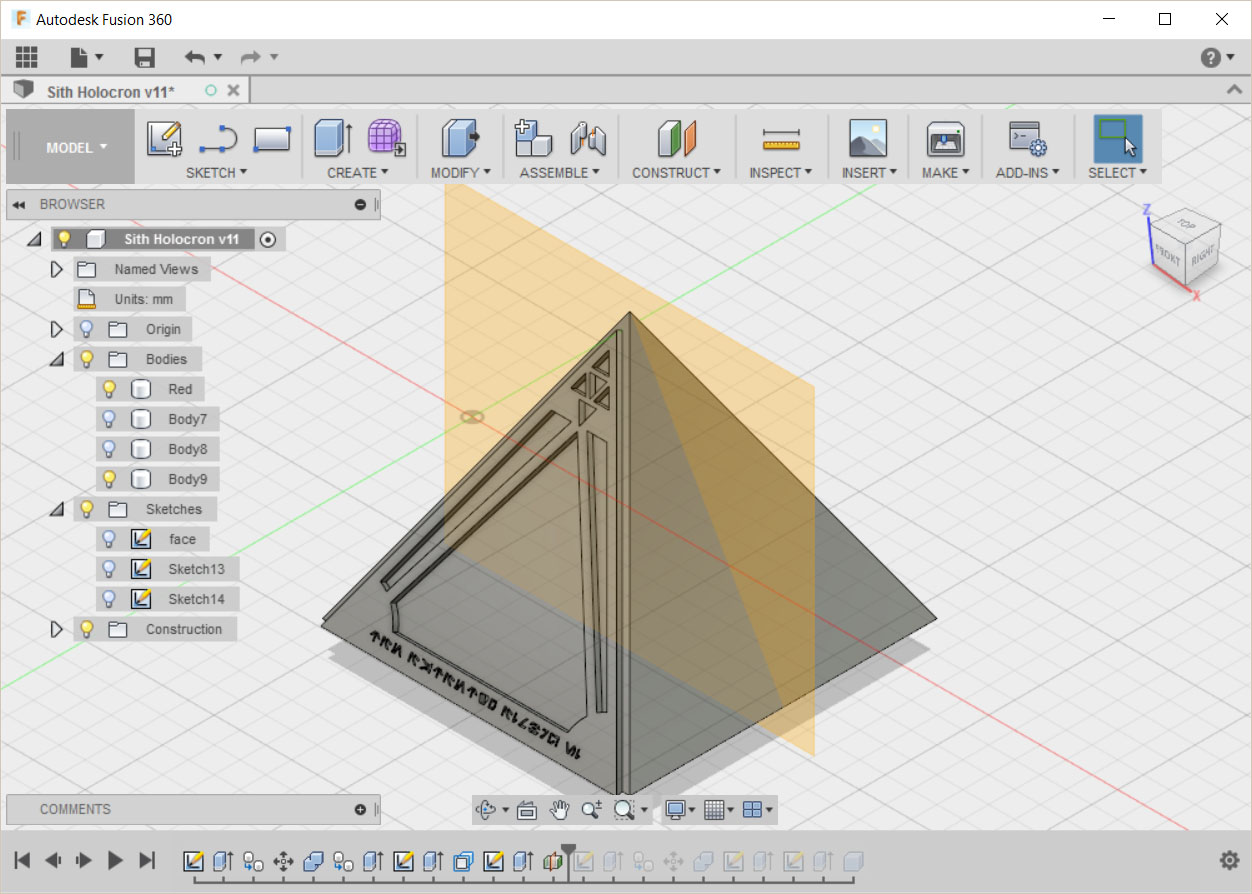This screenshot has width=1252, height=894.
Task: Click the Undo arrow
Action: pos(195,57)
